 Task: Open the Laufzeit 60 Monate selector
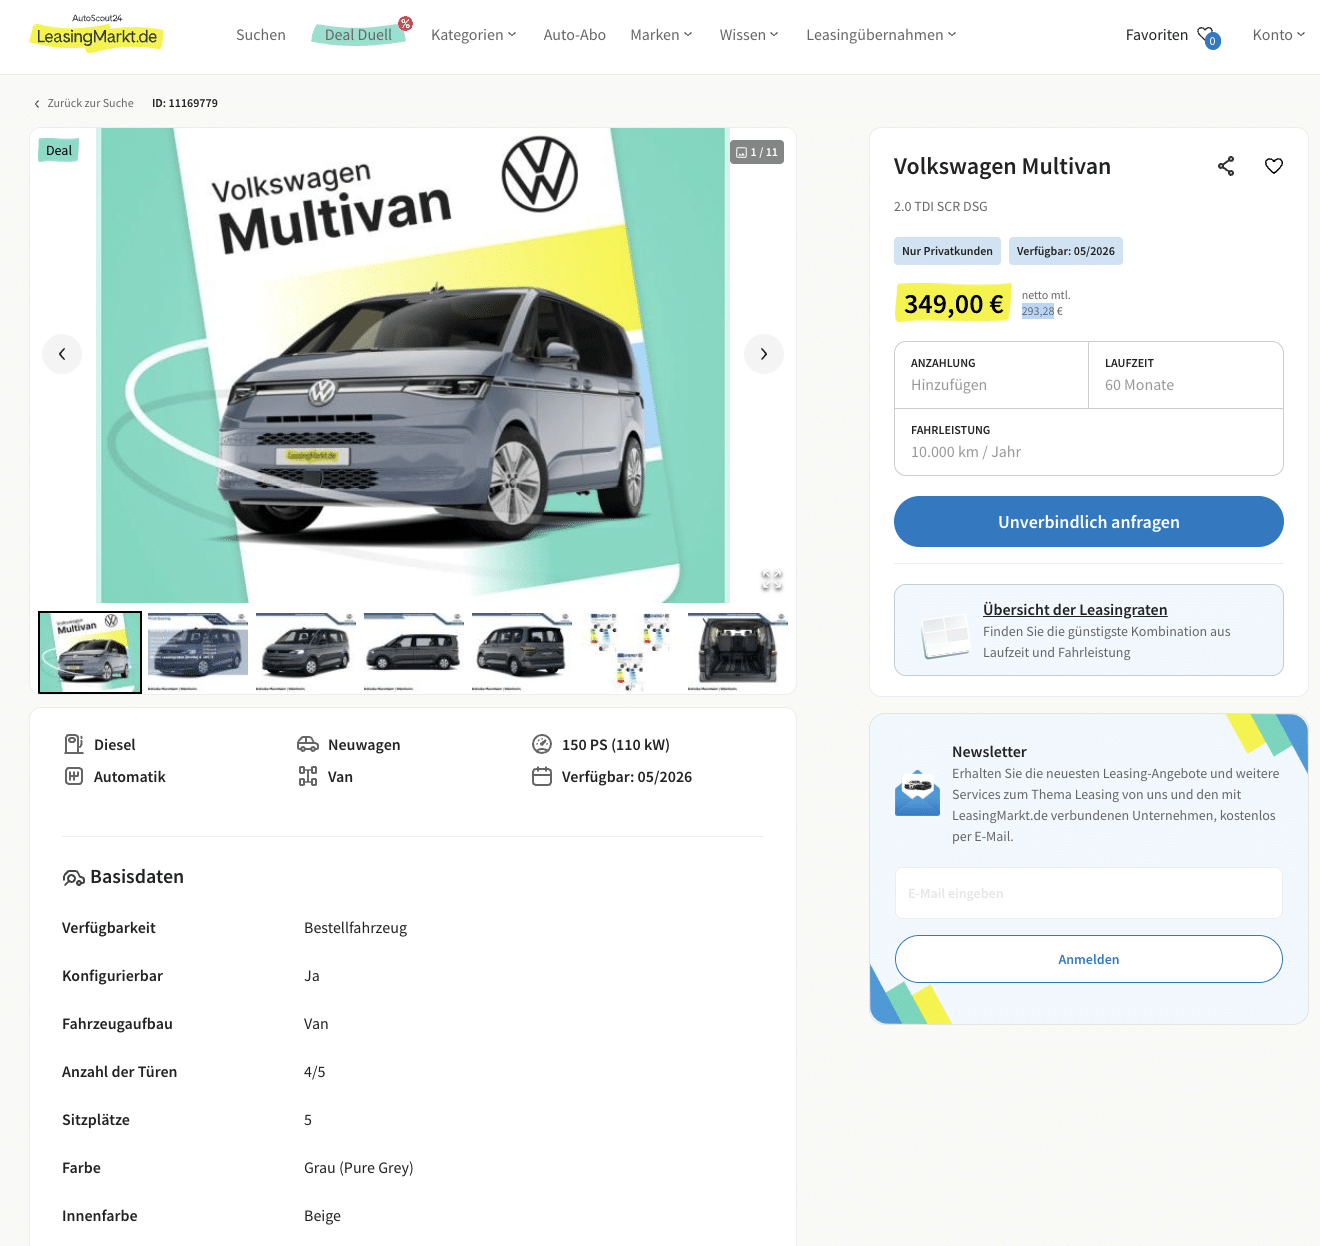click(1186, 375)
